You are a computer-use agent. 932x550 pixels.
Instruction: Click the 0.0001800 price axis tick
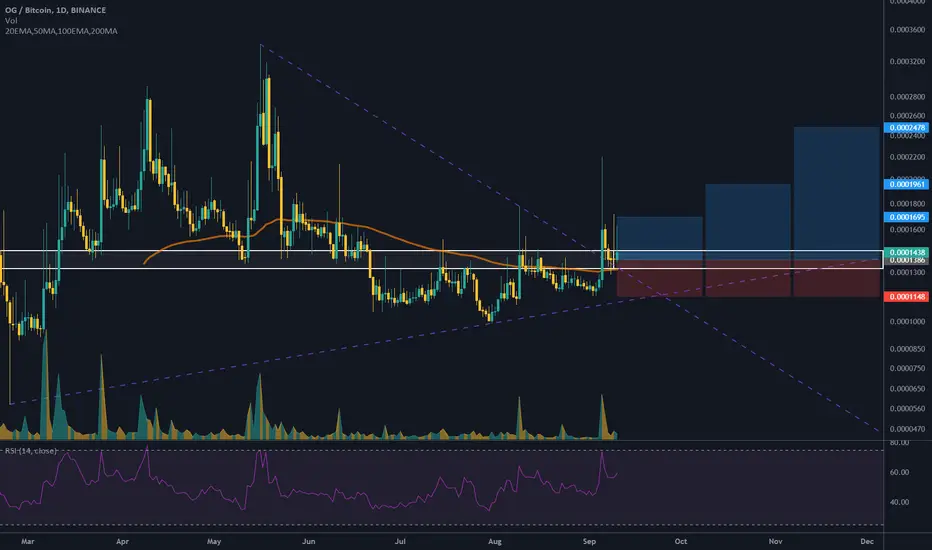point(907,204)
